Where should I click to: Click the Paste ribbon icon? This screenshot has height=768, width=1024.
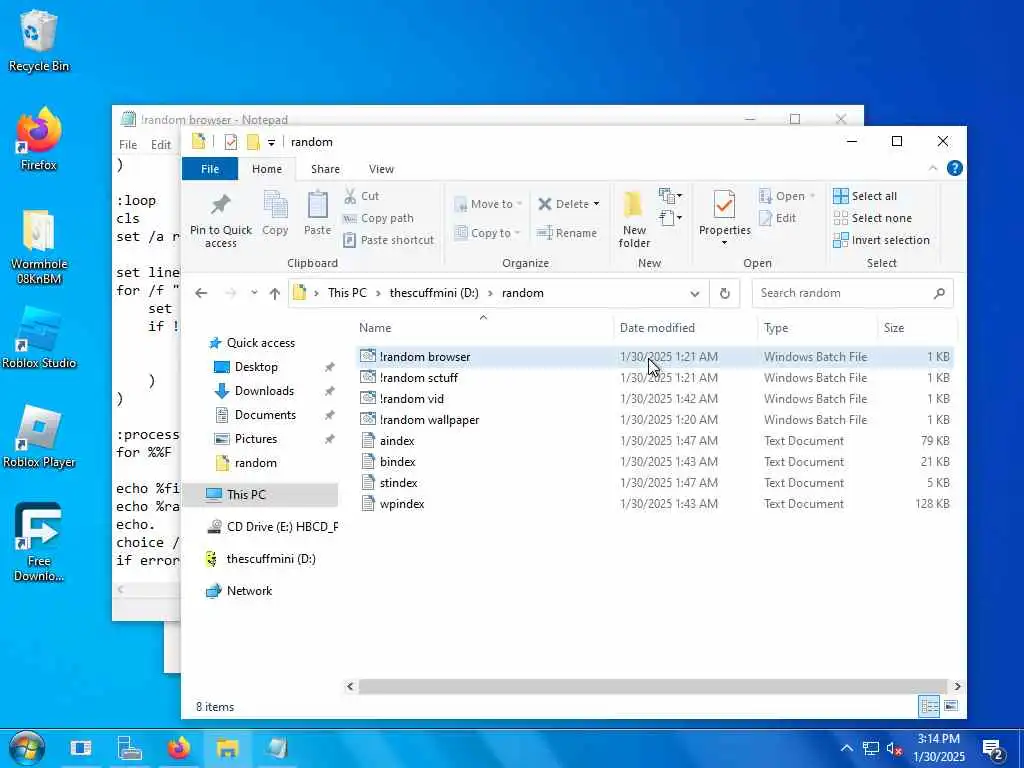click(x=317, y=205)
